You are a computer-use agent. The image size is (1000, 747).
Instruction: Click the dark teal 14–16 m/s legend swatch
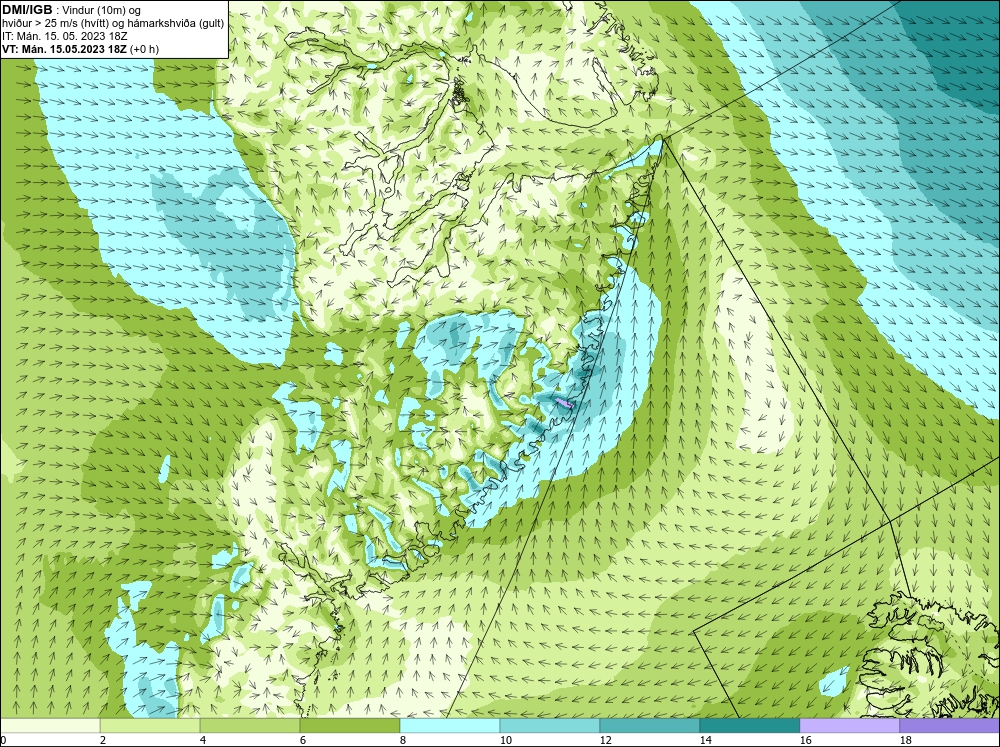(749, 725)
